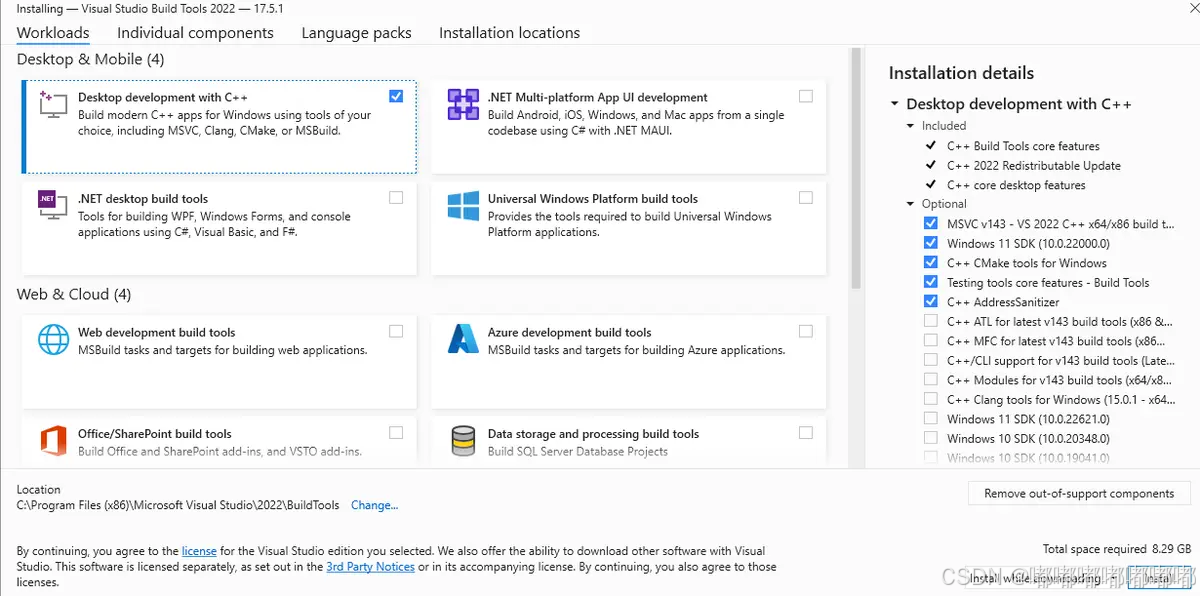Click the .NET MAUI workload icon
Screen dimensions: 1200x596
pos(463,104)
